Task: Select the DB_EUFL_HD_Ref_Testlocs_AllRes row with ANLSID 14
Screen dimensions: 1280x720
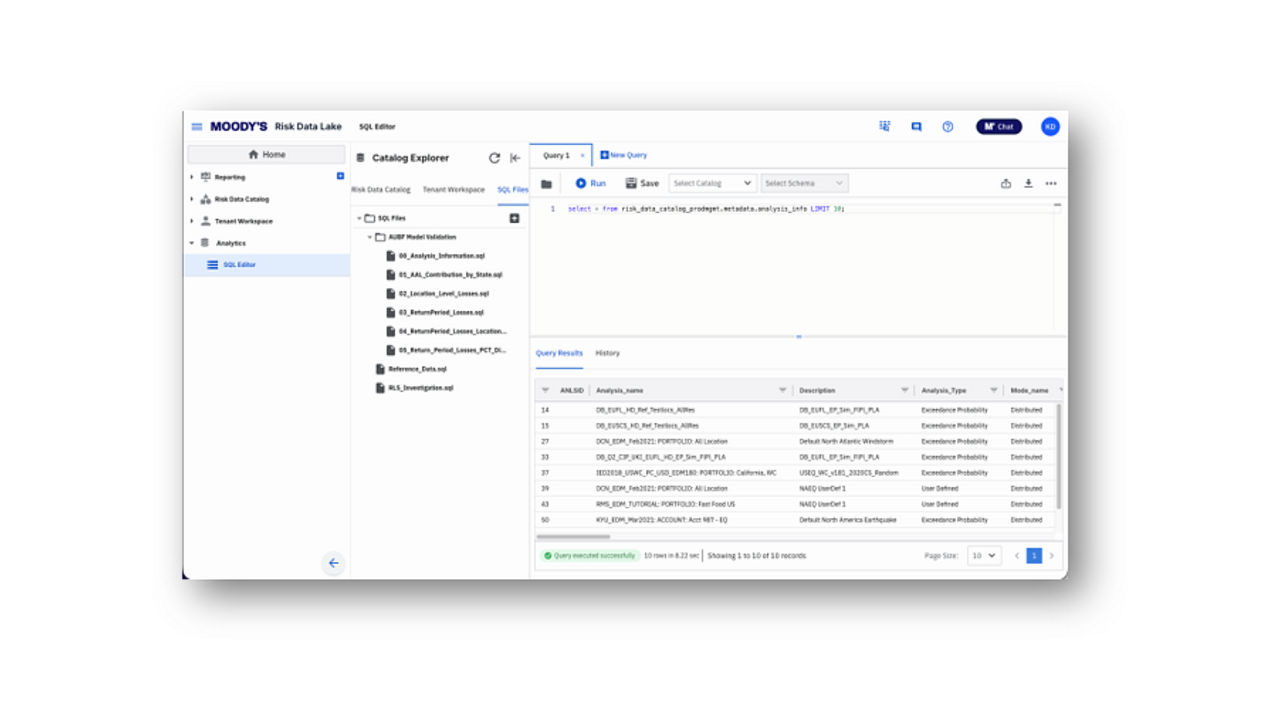Action: pos(798,410)
